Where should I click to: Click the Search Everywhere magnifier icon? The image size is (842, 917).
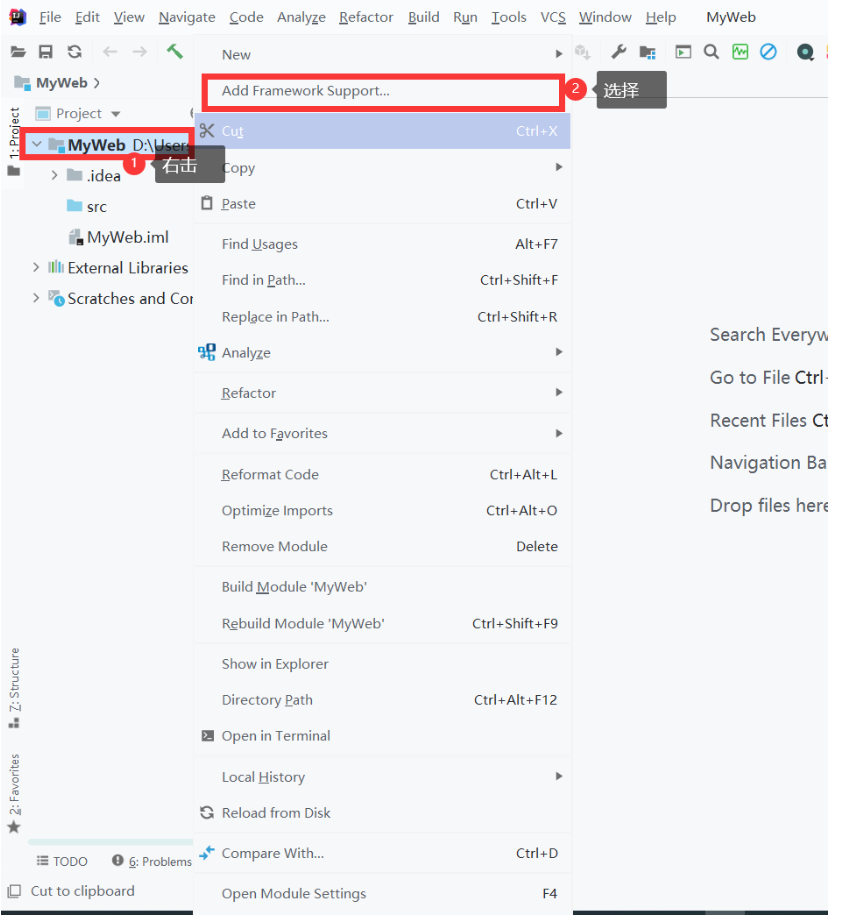(711, 52)
